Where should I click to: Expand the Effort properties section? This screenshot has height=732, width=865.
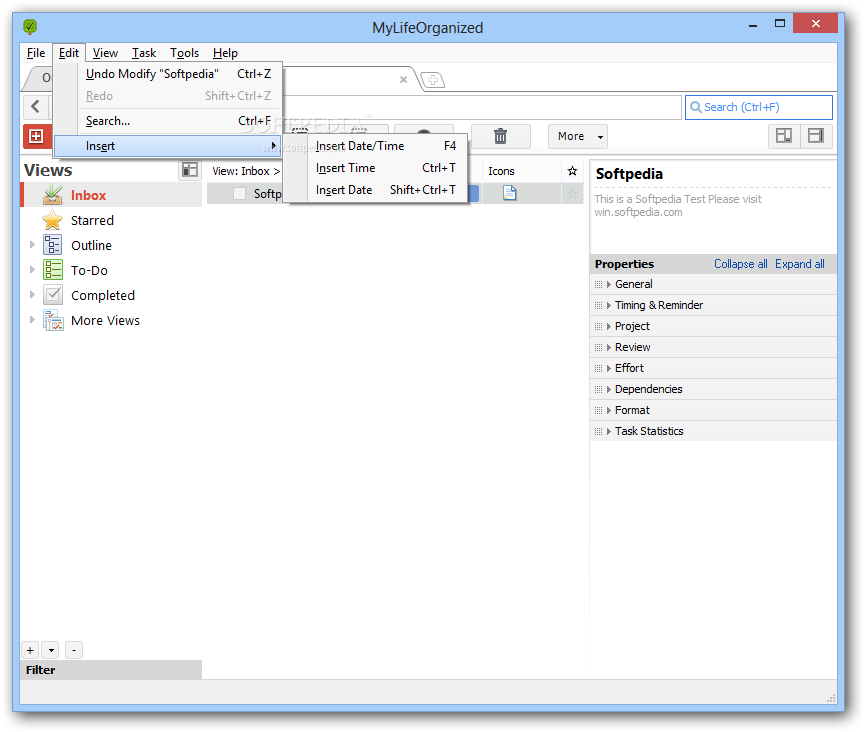(608, 368)
